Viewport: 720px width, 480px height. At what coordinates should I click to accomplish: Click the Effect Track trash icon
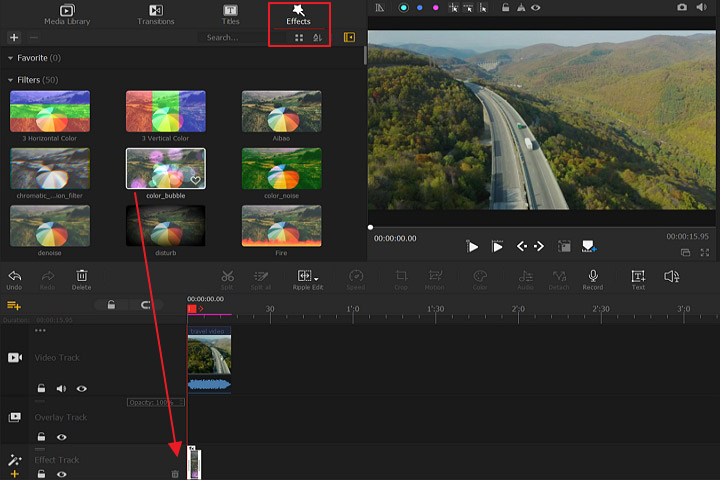pos(175,474)
